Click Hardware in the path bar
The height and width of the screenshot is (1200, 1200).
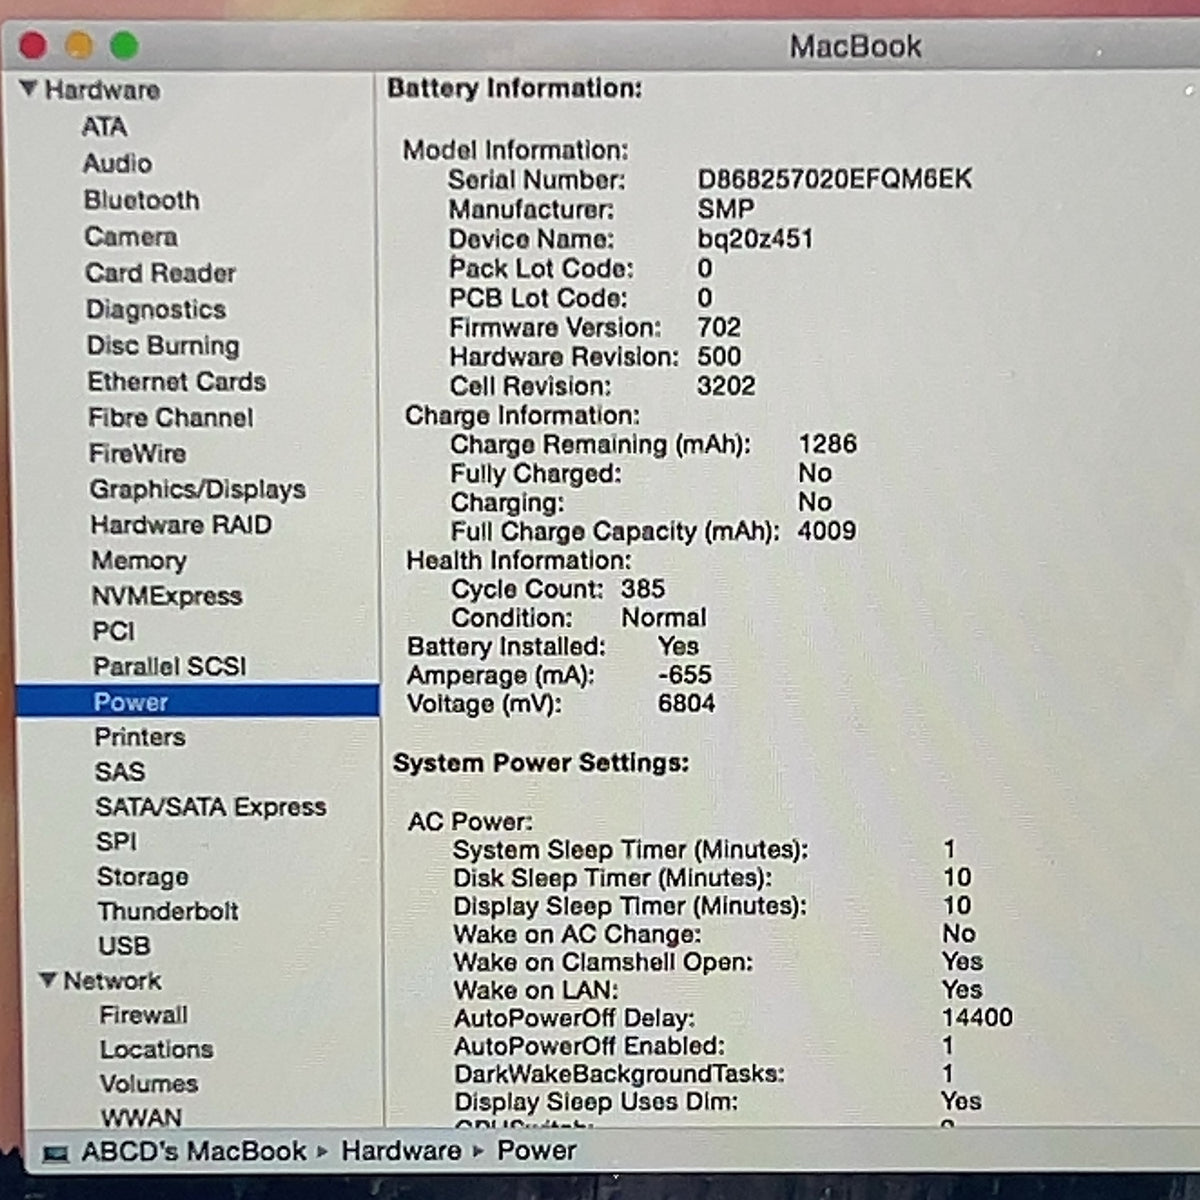pos(401,1151)
